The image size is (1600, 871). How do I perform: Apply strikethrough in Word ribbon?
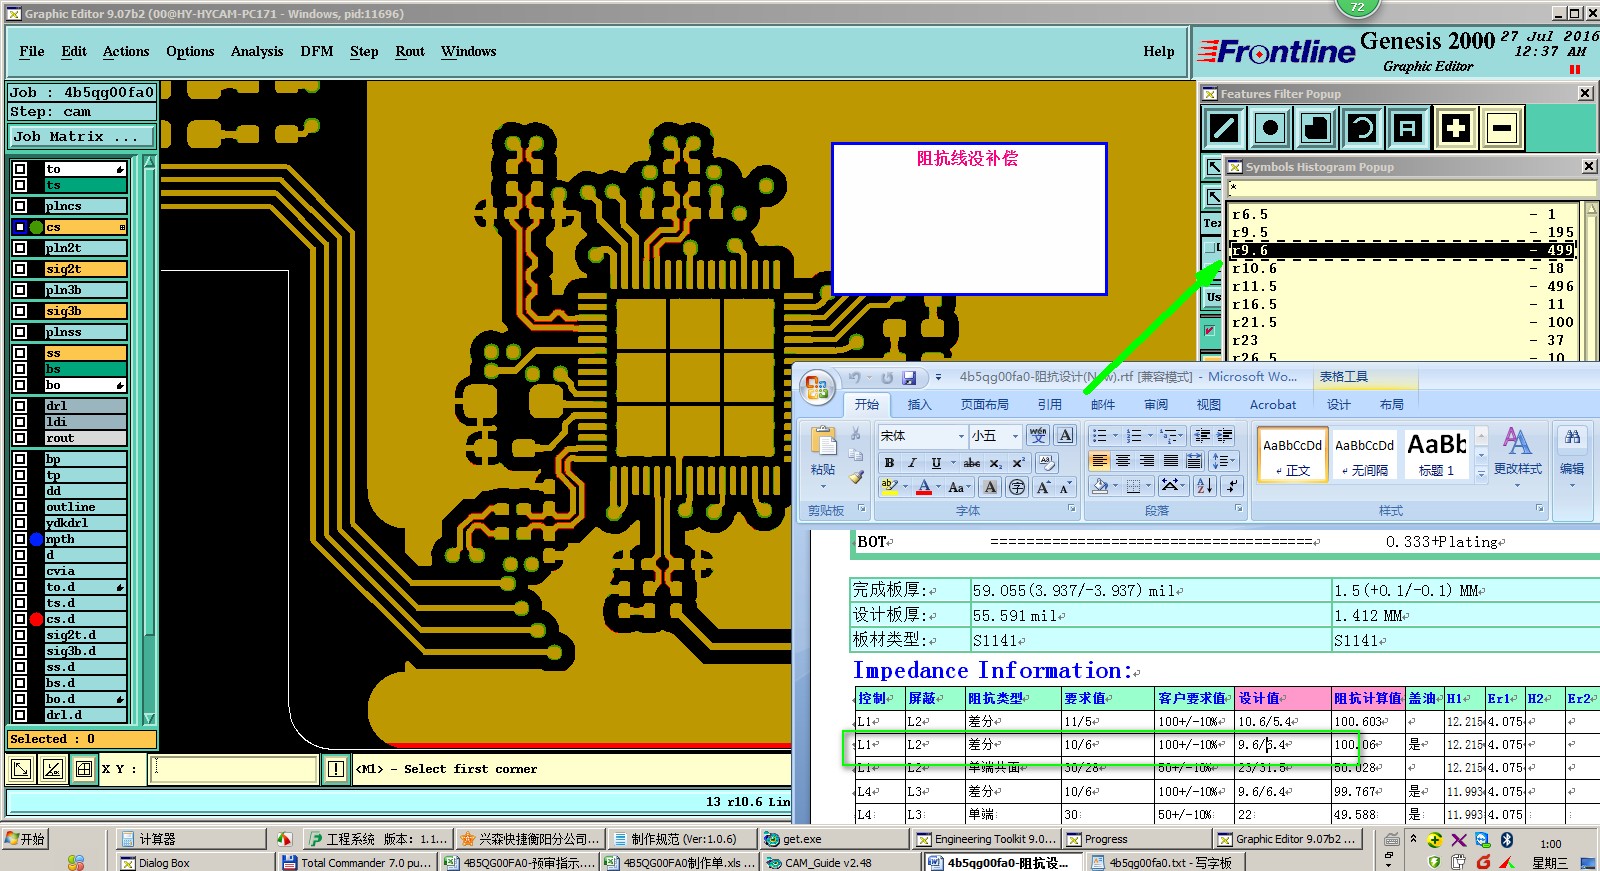(972, 463)
